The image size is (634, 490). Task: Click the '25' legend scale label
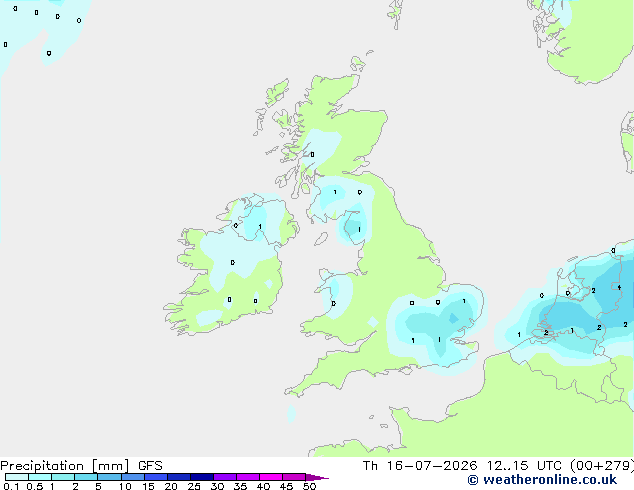[194, 486]
